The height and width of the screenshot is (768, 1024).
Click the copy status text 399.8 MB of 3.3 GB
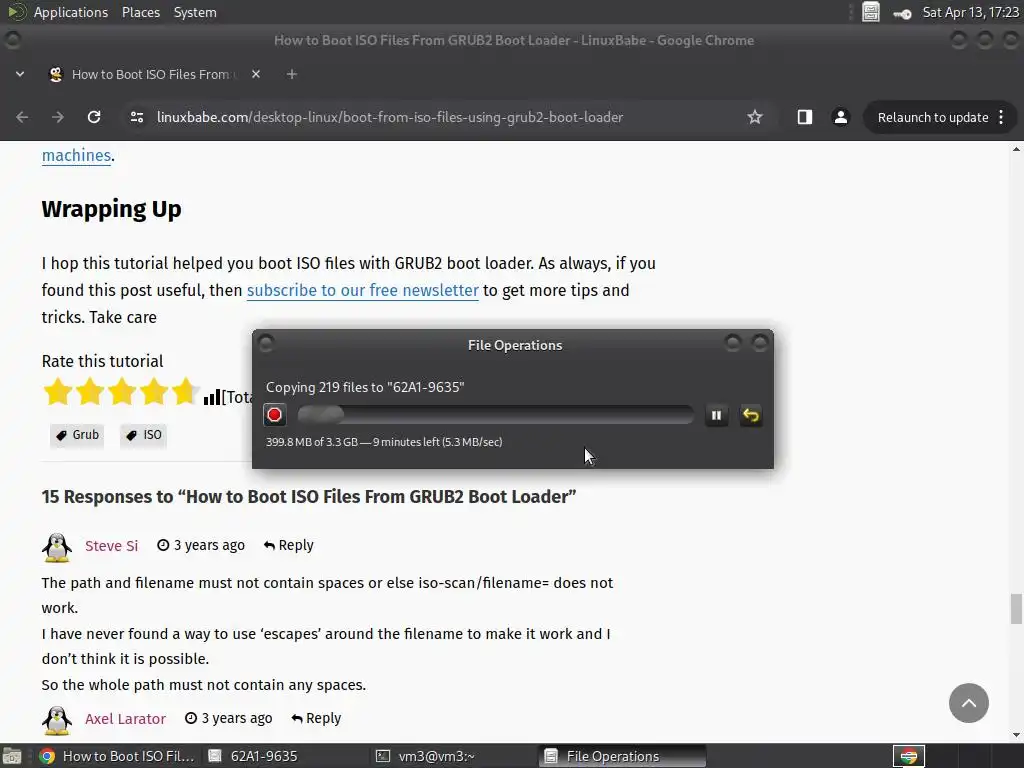coord(384,442)
